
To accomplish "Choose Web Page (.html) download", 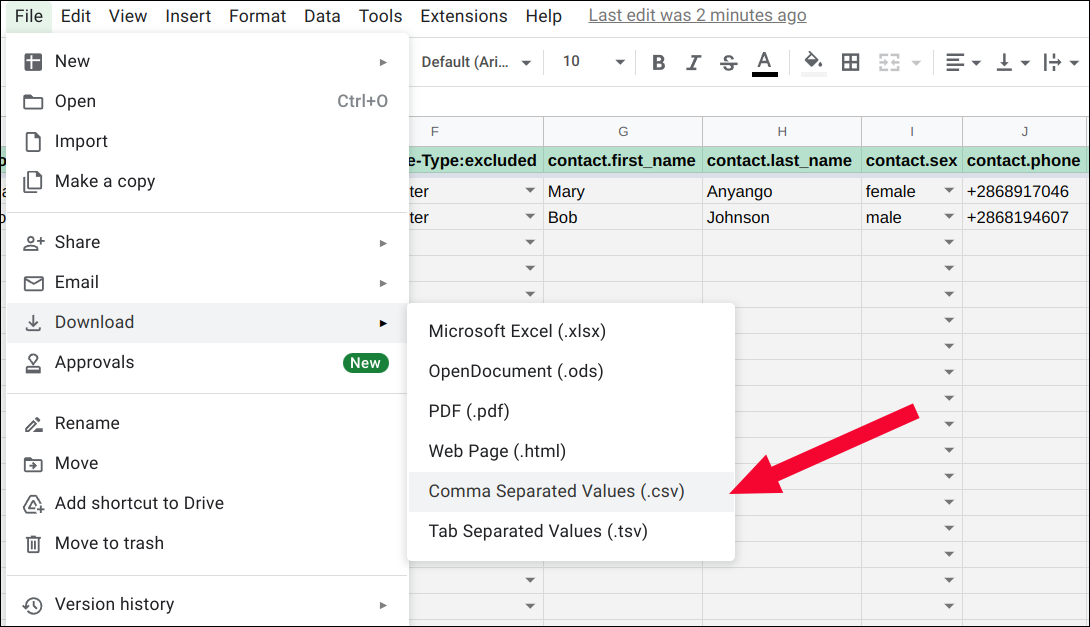I will tap(571, 451).
